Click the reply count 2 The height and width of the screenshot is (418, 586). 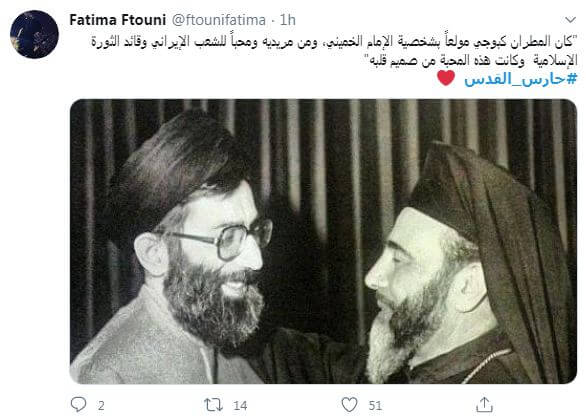click(x=101, y=406)
